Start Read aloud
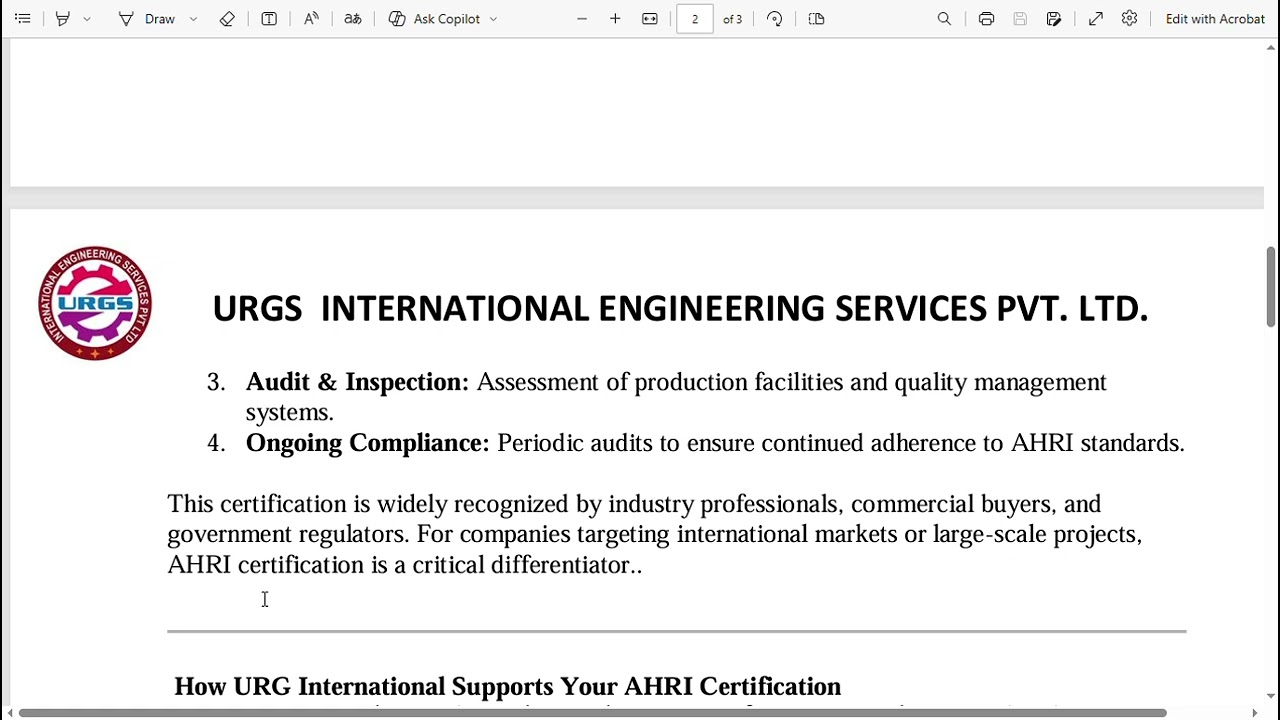1280x720 pixels. click(x=311, y=19)
